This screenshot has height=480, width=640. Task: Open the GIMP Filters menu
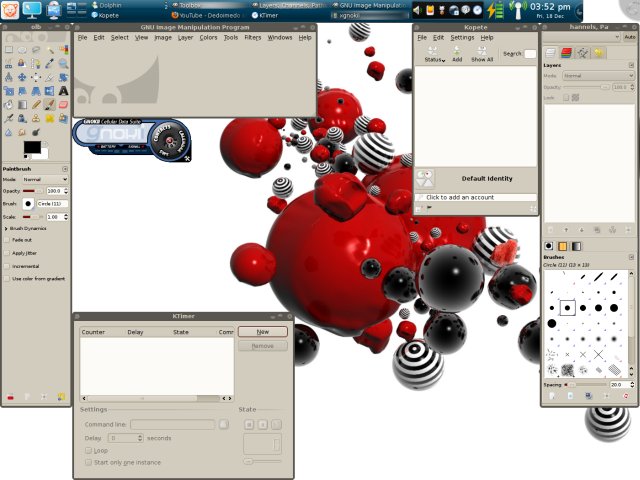pyautogui.click(x=253, y=37)
